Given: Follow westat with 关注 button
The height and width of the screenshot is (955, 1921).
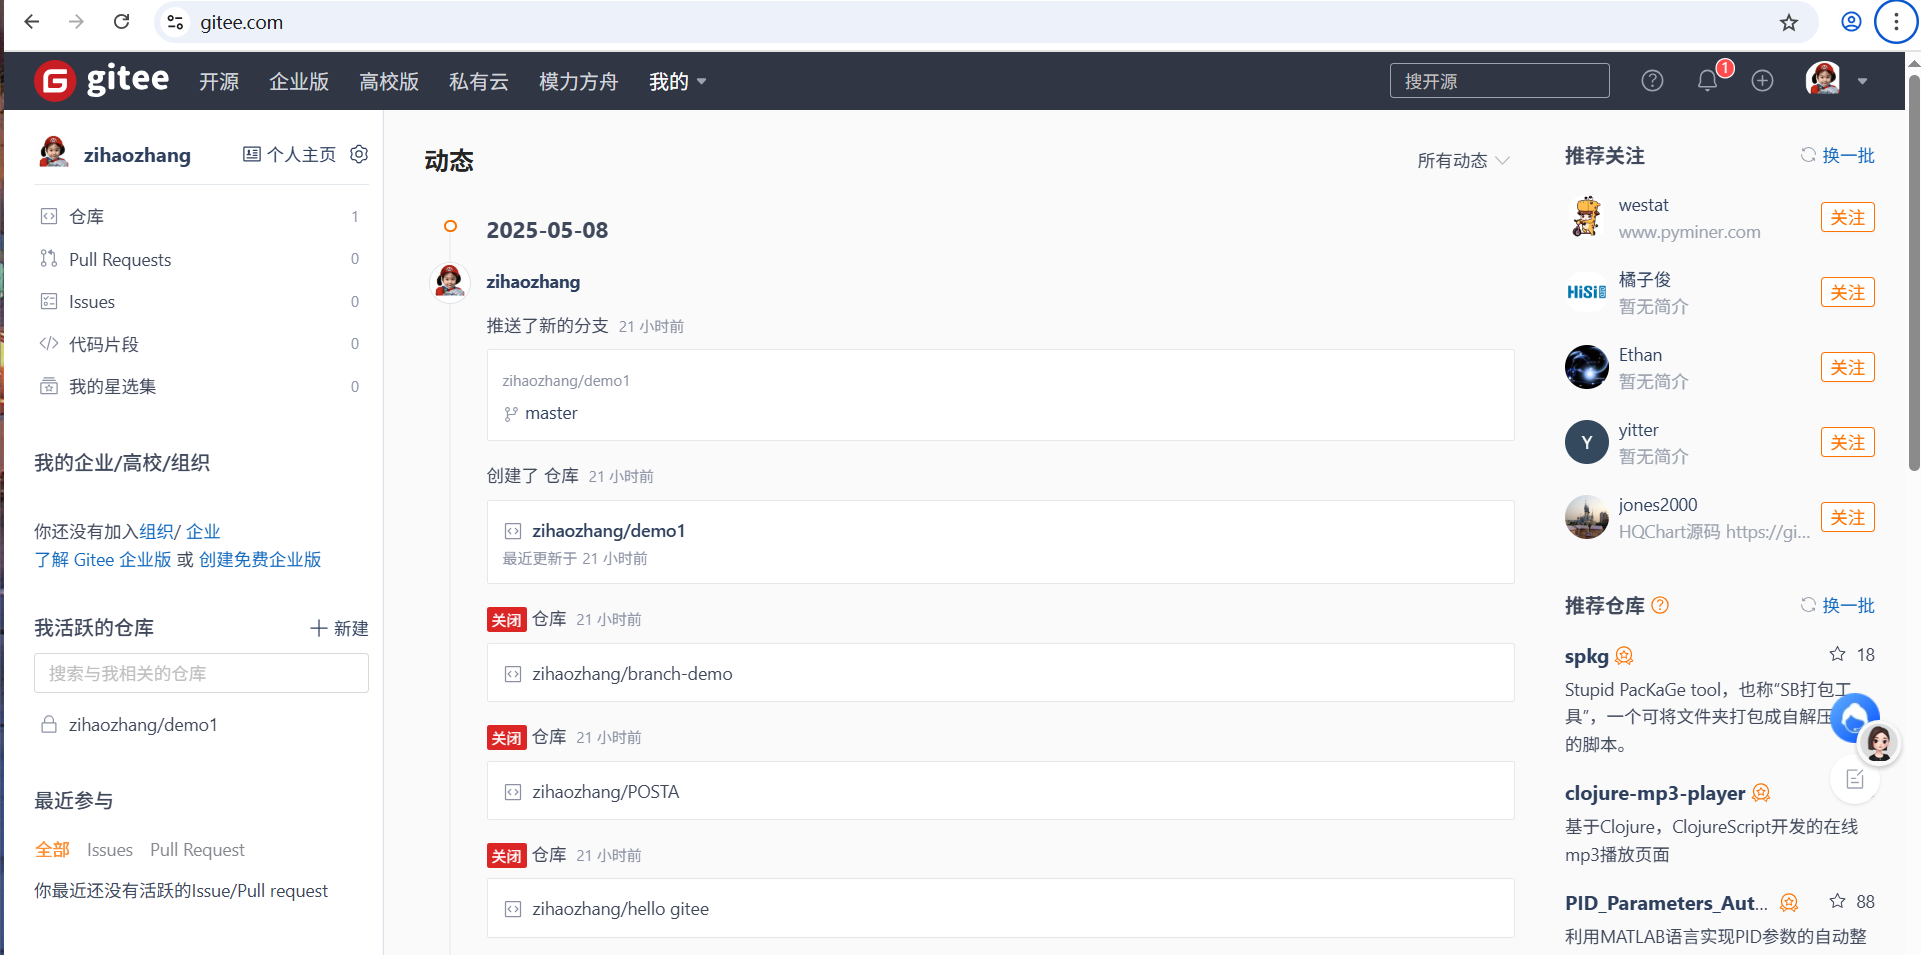Looking at the screenshot, I should pyautogui.click(x=1847, y=217).
